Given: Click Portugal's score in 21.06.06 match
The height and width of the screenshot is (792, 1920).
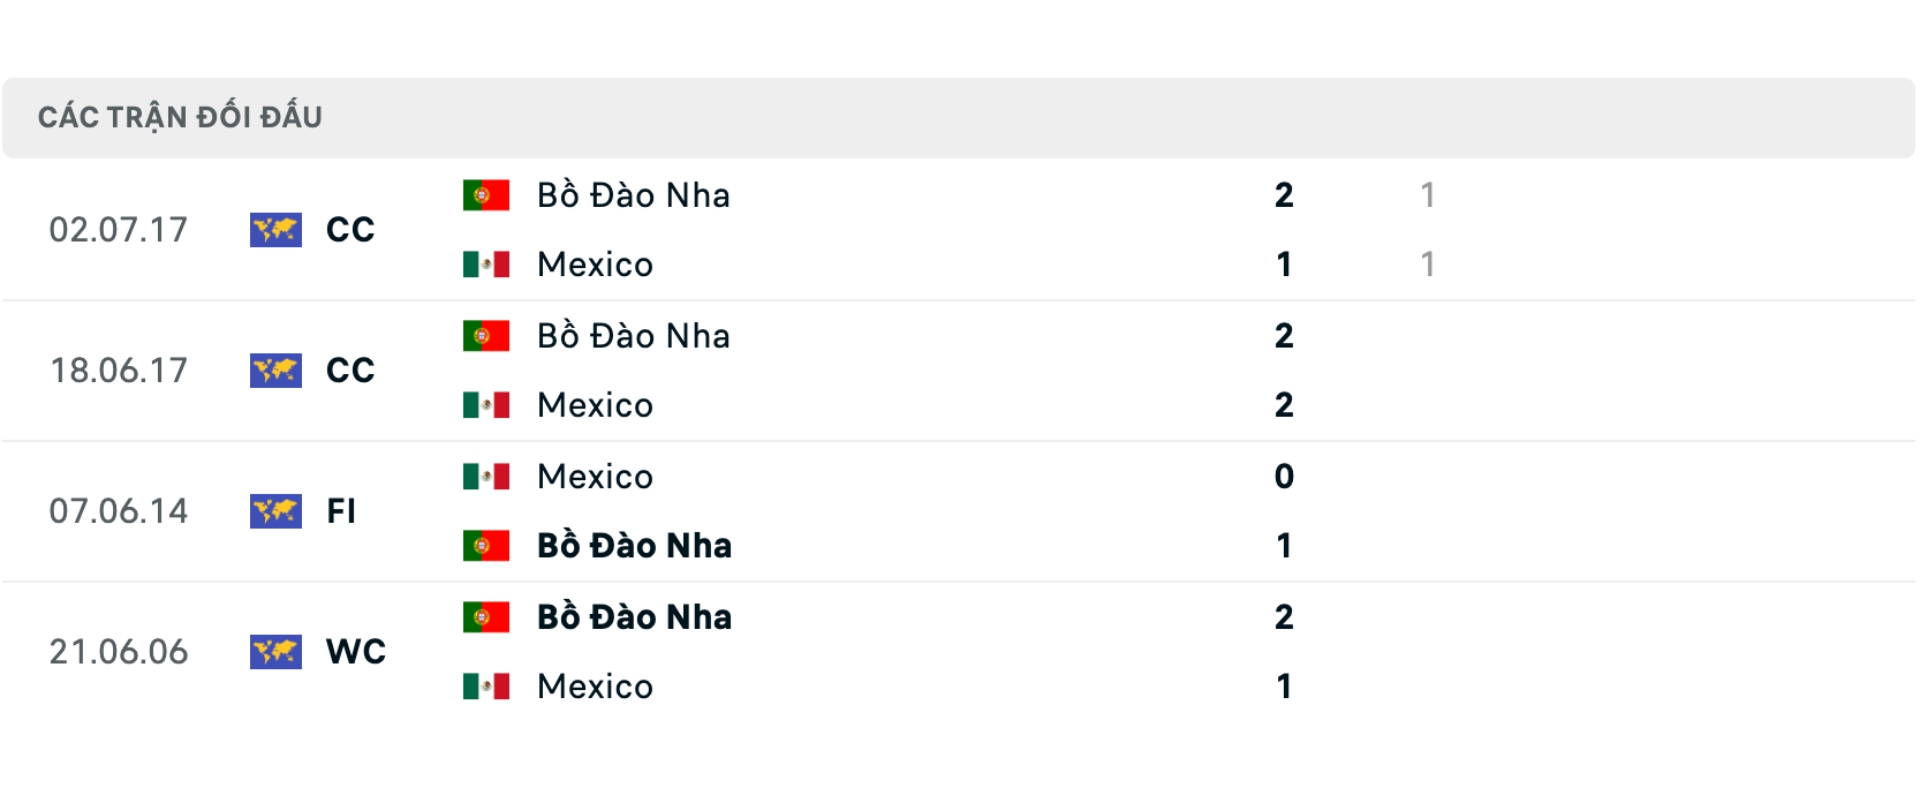Looking at the screenshot, I should pos(1284,617).
